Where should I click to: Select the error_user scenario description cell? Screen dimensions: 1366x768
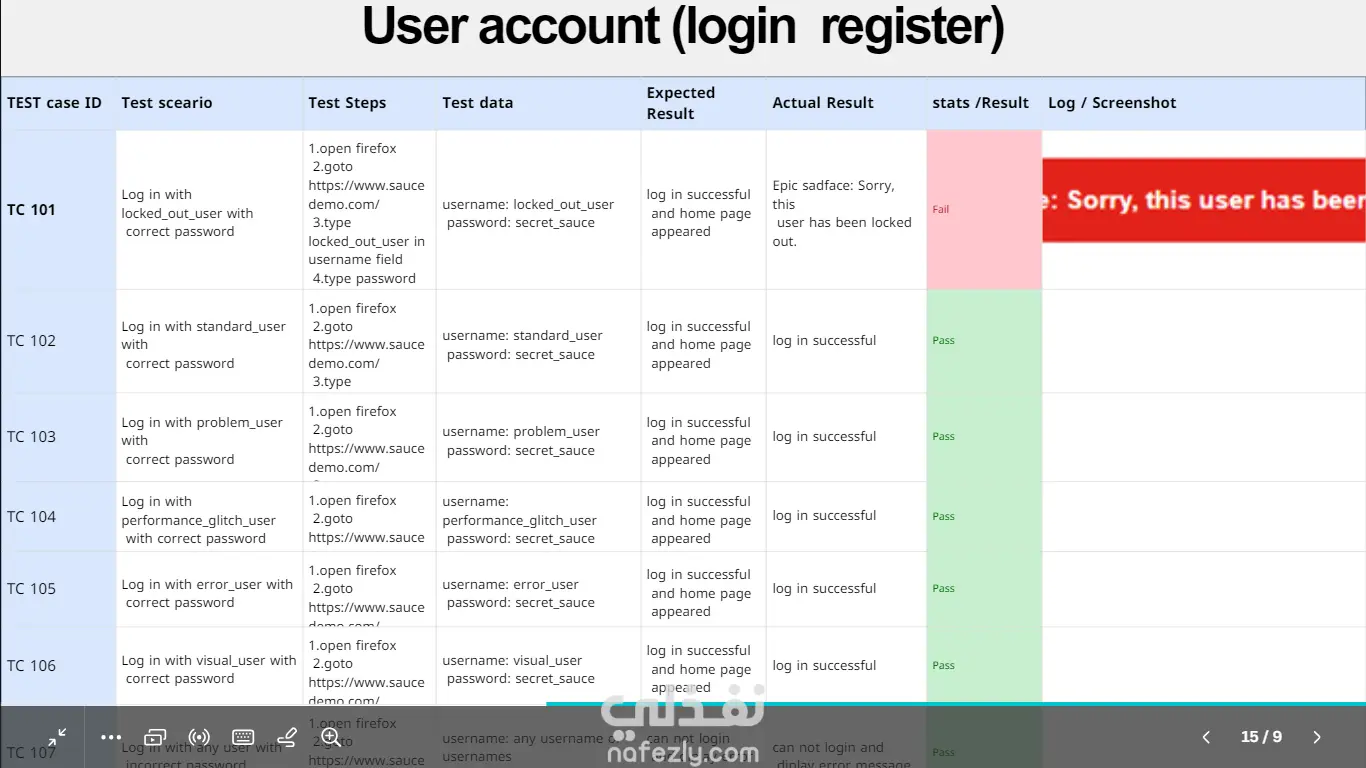[x=210, y=589]
